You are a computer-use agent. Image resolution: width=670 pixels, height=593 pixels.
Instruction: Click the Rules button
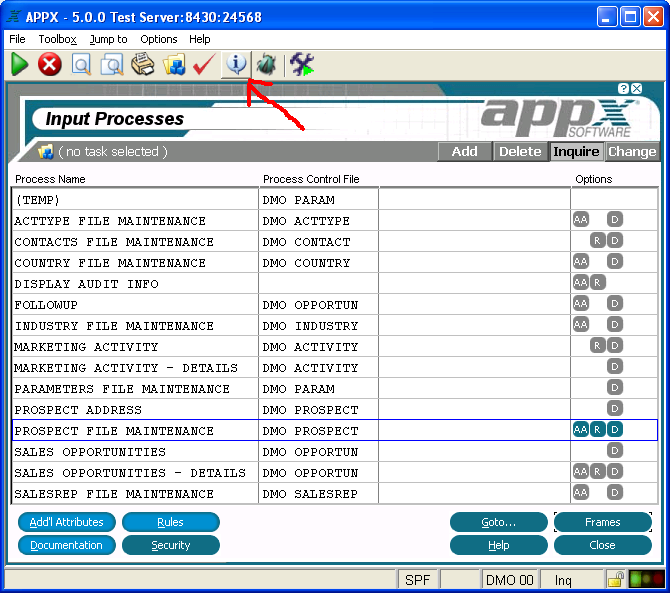click(x=170, y=522)
